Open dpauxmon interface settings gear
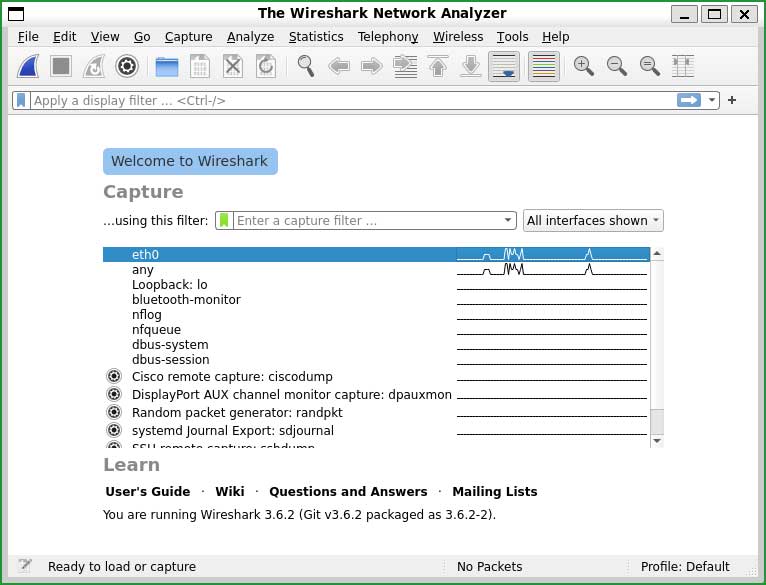 [x=114, y=394]
